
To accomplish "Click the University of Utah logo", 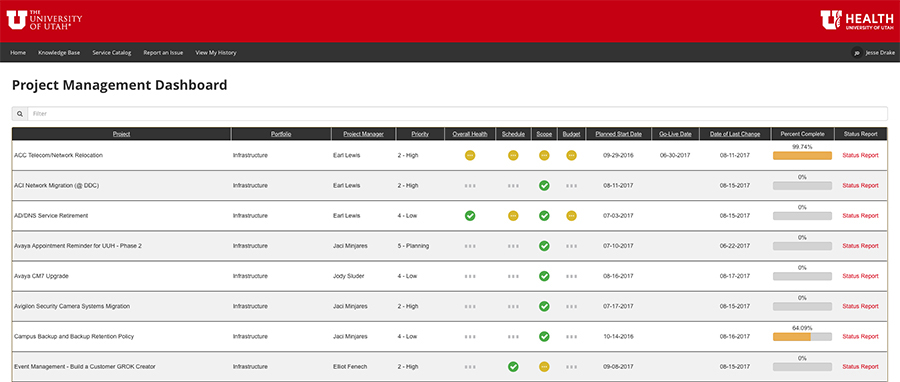I will (45, 20).
